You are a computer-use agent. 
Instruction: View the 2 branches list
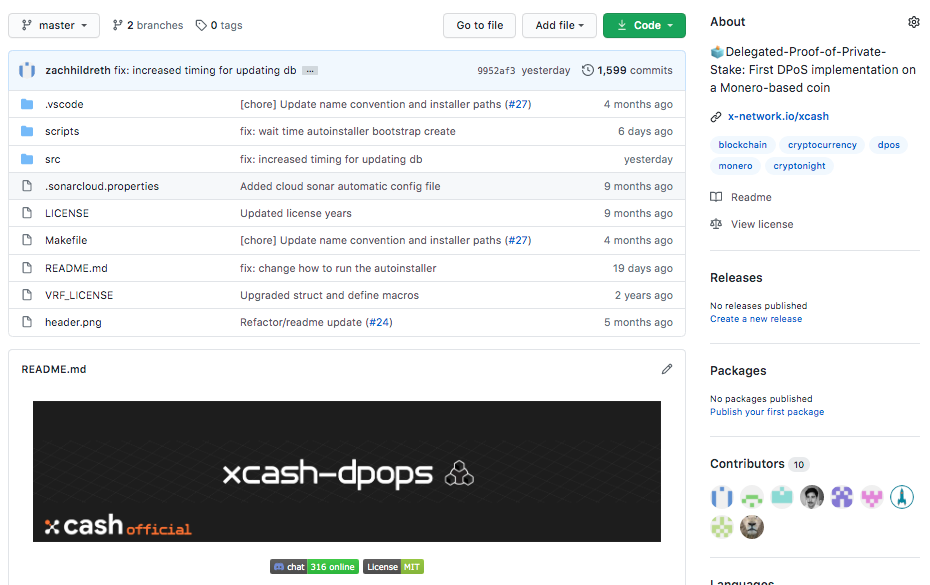148,26
